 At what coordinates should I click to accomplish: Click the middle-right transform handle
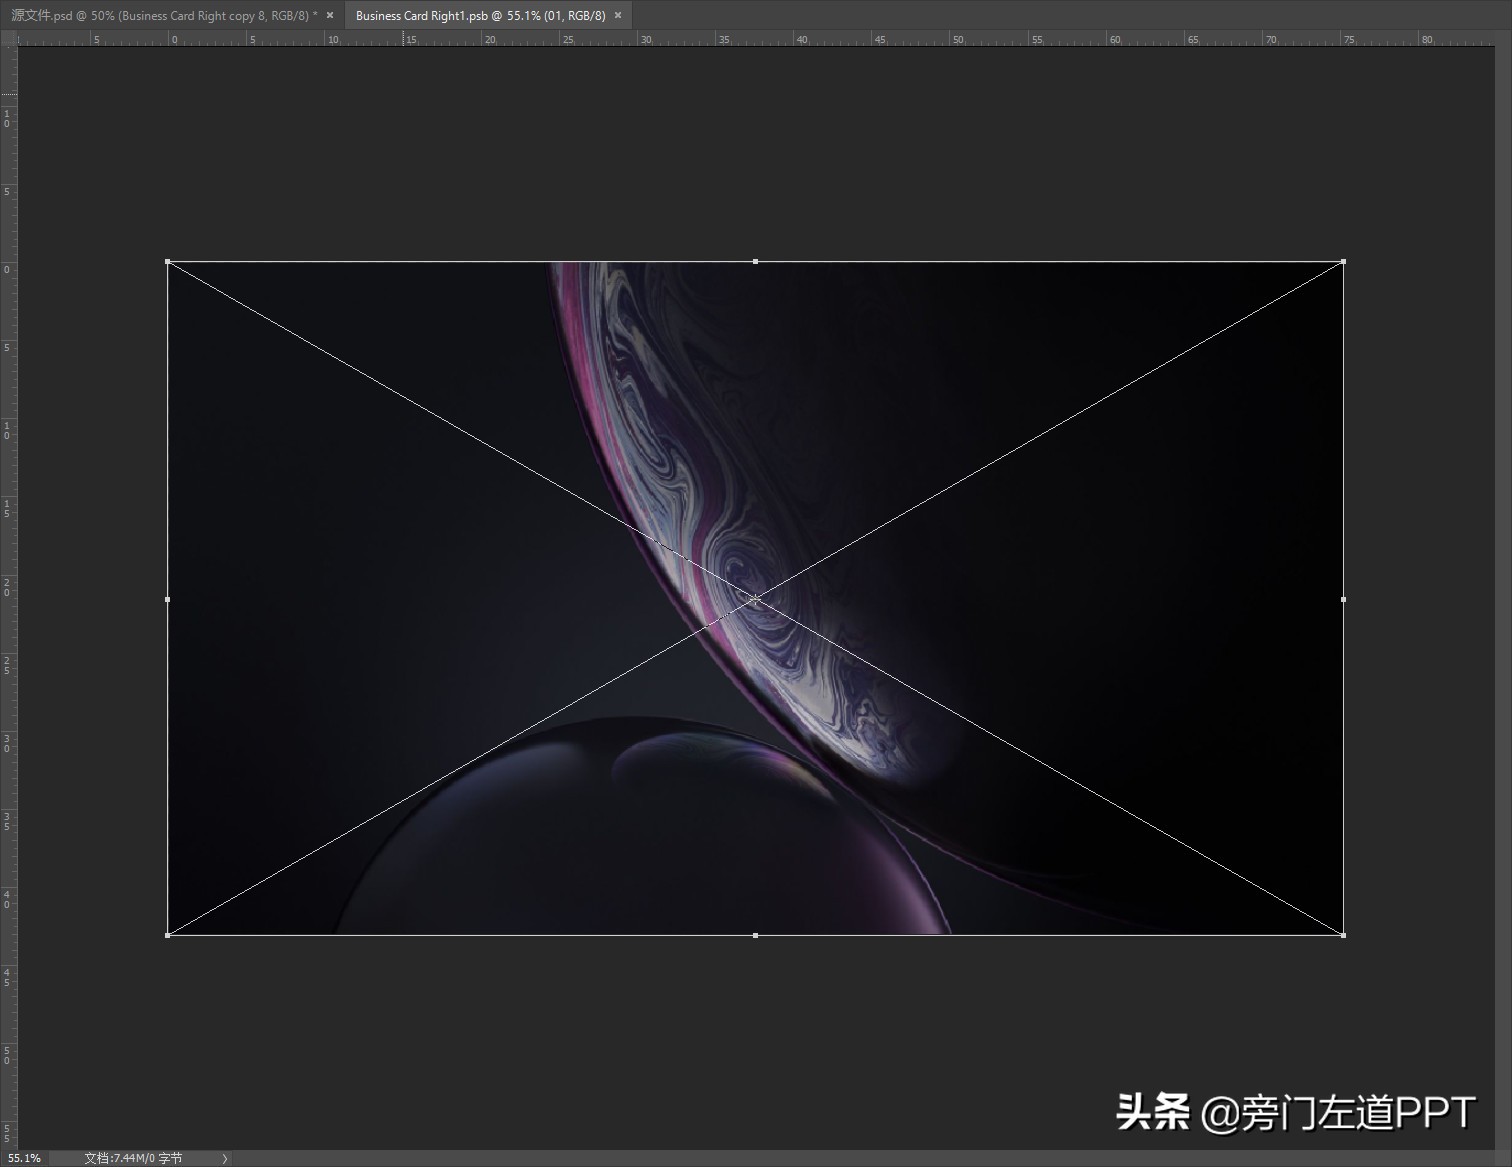(x=1343, y=599)
